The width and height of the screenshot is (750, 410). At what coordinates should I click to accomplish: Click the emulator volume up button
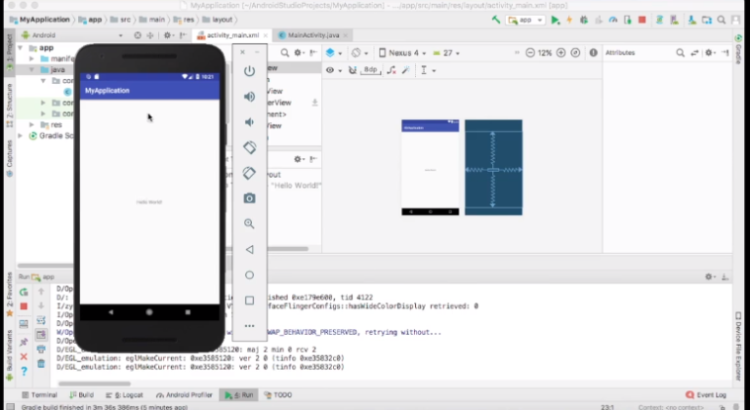tap(250, 96)
